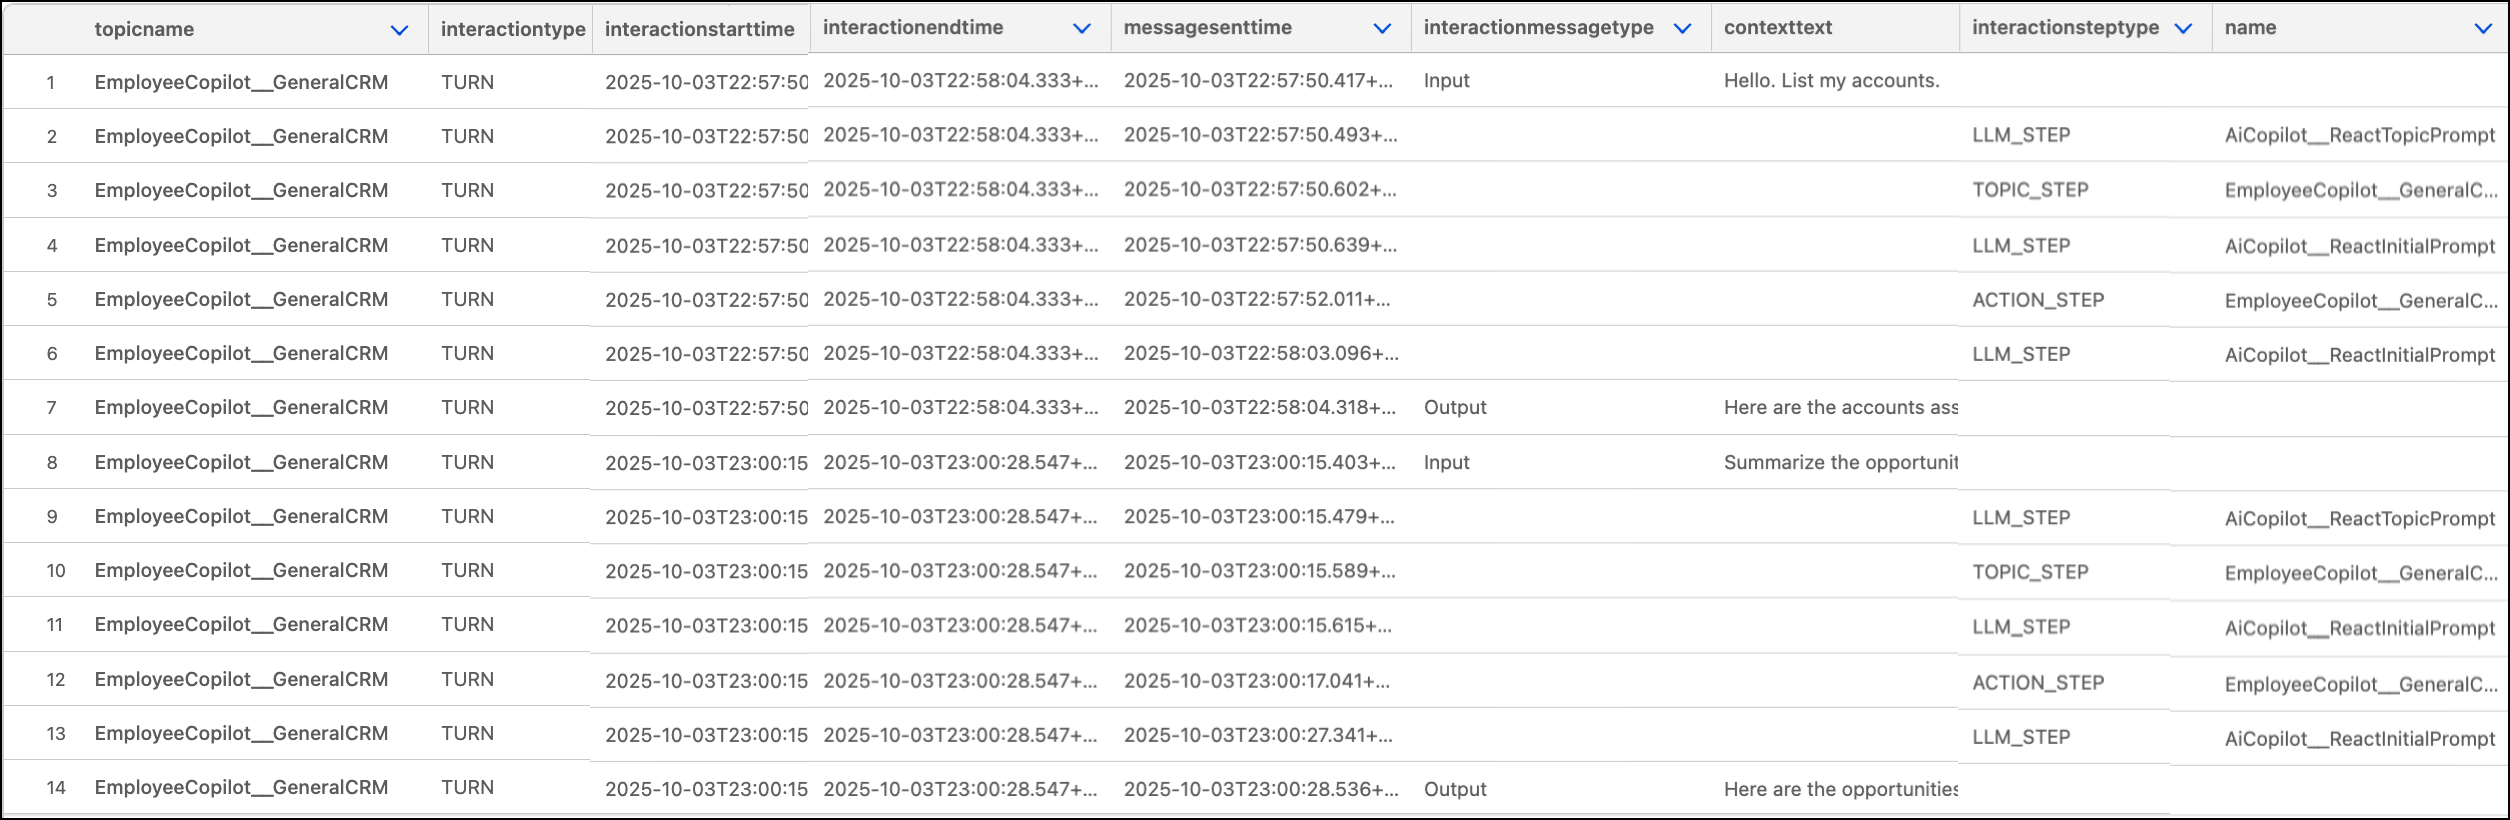Screen dimensions: 2510x820
Task: Select EmployeeCopilot__GeneralCRM topic in row 10
Action: click(241, 571)
